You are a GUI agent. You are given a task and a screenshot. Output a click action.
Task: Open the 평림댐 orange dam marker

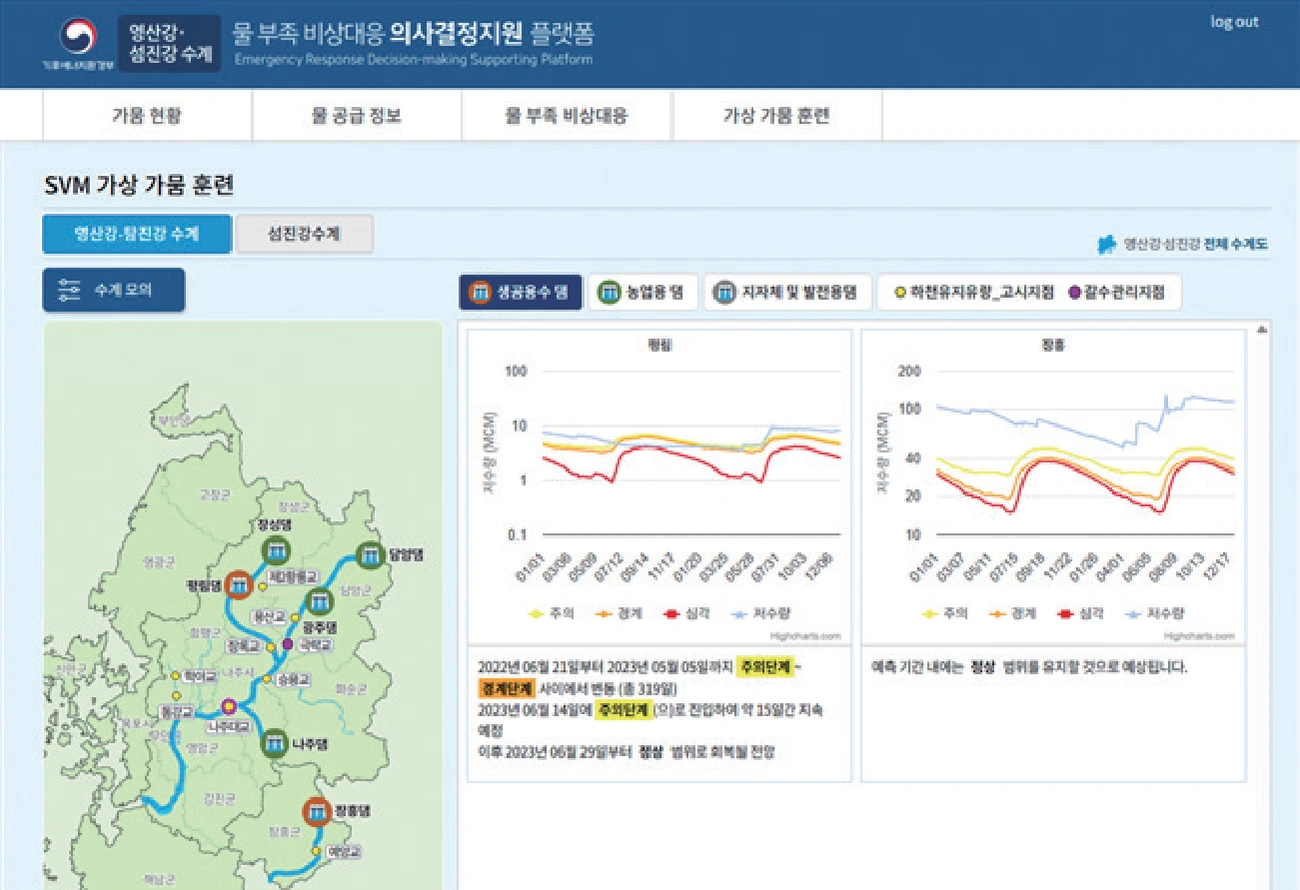[x=238, y=585]
